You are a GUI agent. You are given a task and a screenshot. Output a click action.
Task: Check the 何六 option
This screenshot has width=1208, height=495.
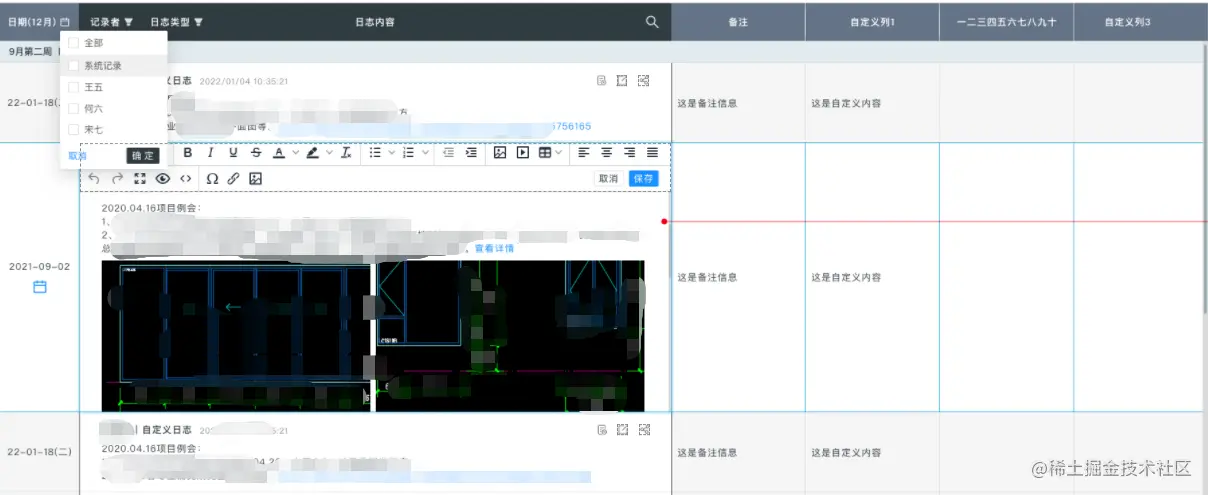point(73,108)
